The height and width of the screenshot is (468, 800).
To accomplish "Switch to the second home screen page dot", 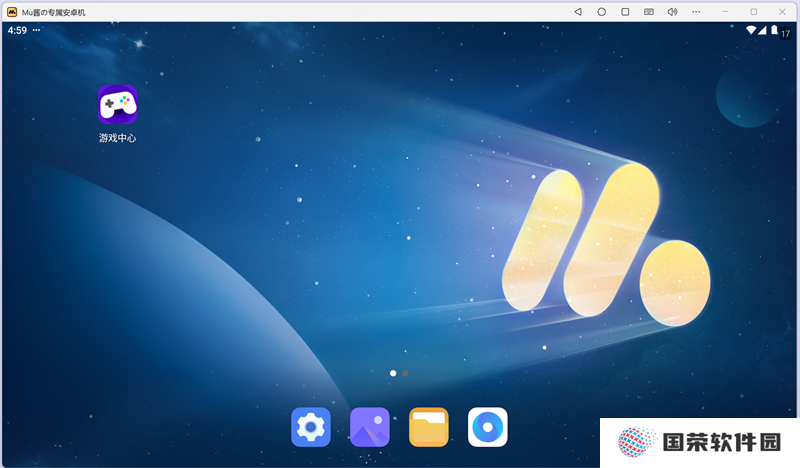I will click(x=405, y=373).
